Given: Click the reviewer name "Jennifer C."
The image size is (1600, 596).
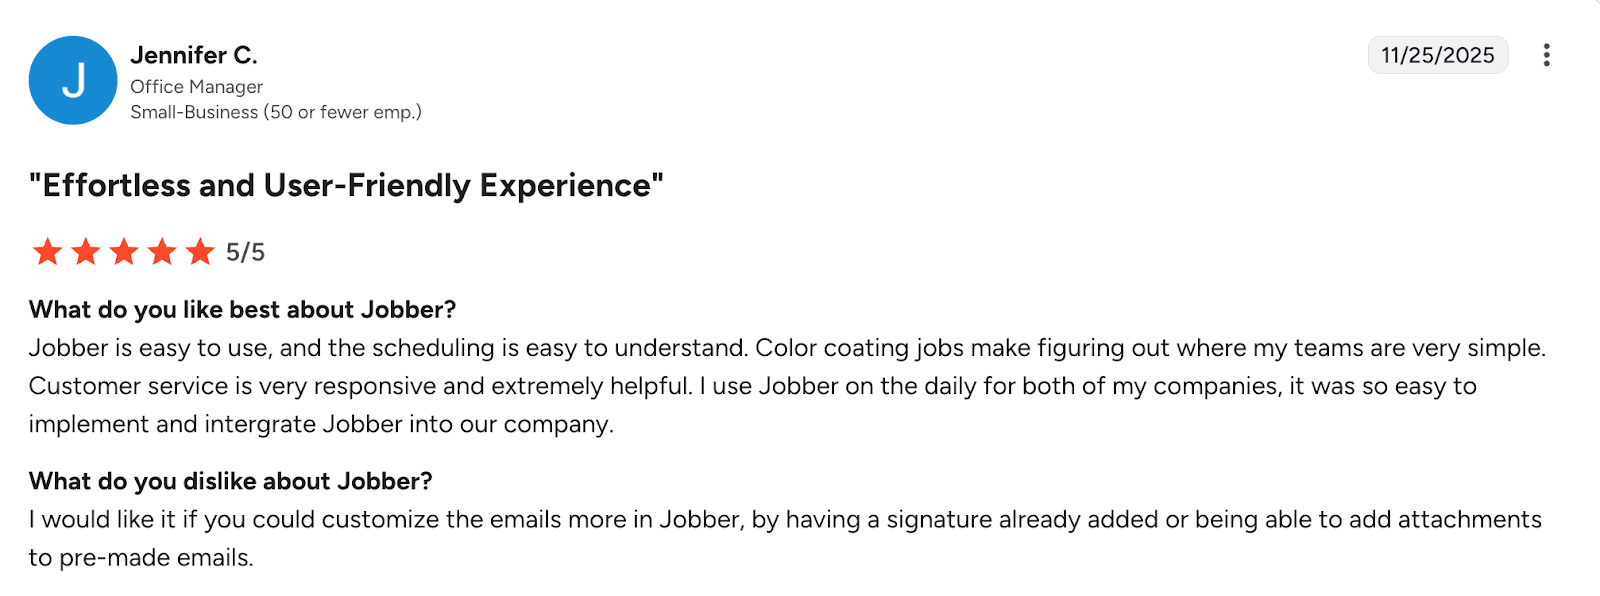Looking at the screenshot, I should tap(194, 55).
